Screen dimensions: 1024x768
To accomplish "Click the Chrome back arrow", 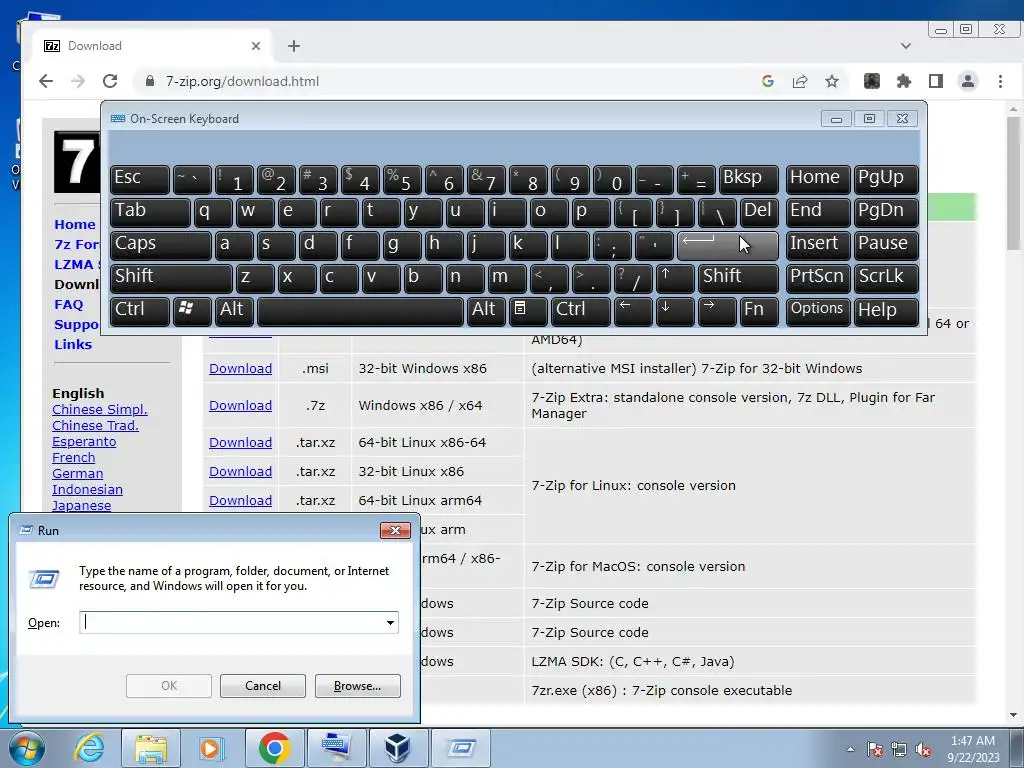I will pyautogui.click(x=46, y=81).
